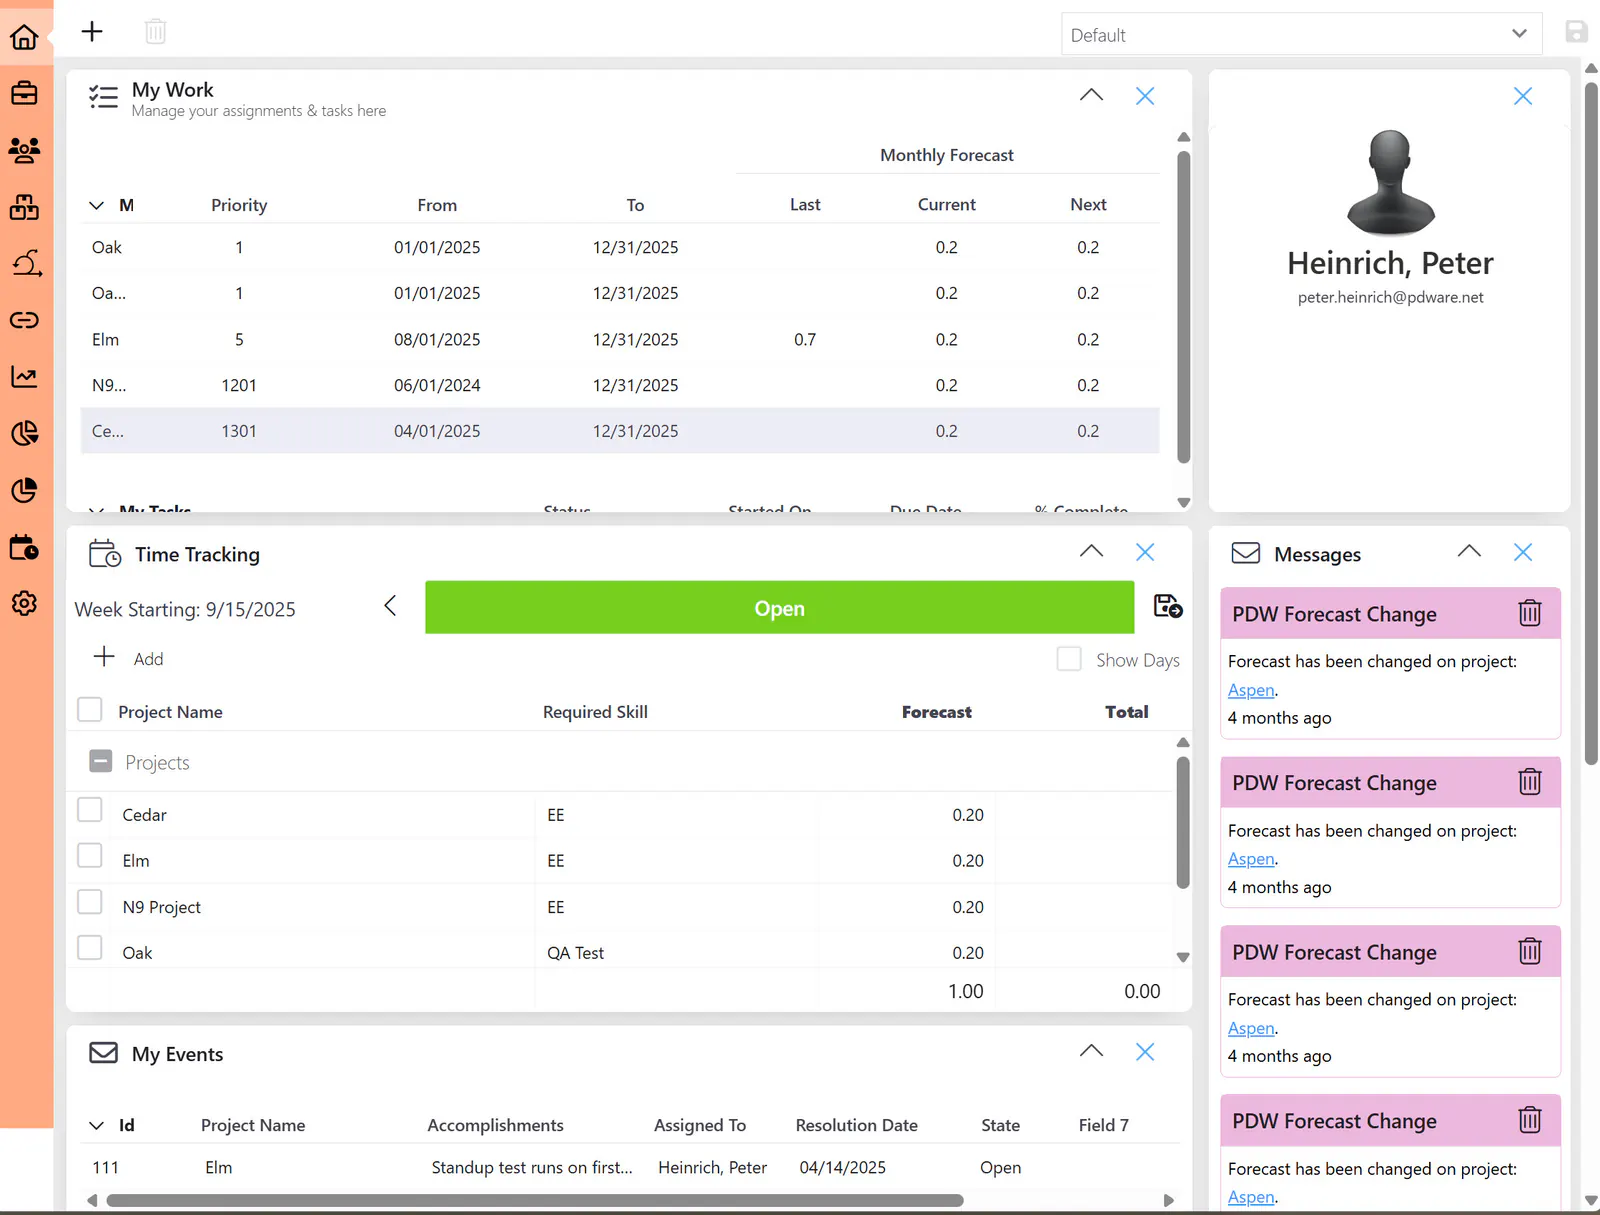Open the curved path icon in sidebar
This screenshot has height=1215, width=1600.
(26, 263)
